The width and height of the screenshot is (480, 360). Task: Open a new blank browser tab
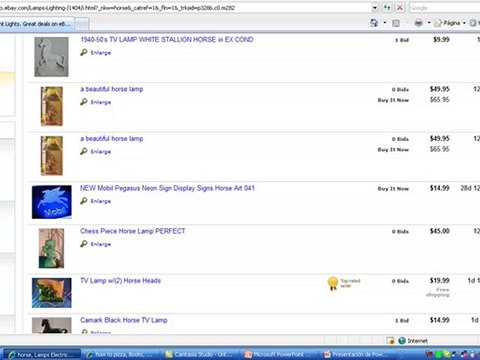(x=82, y=24)
